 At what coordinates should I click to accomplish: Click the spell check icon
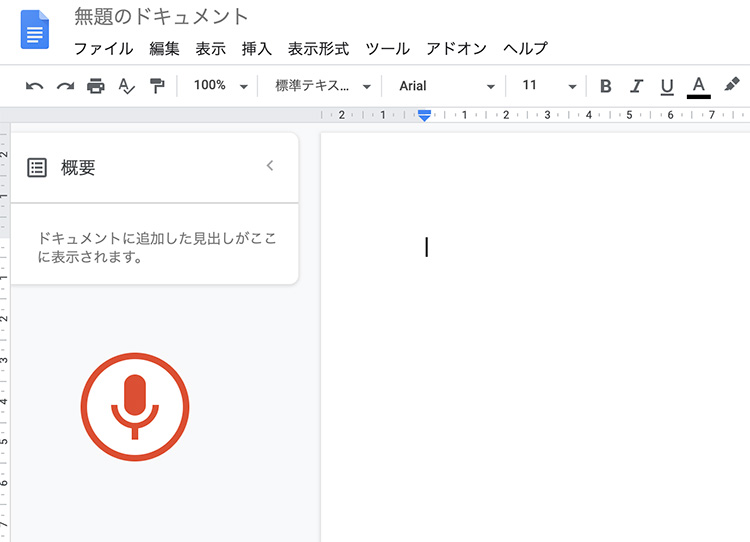pos(126,86)
